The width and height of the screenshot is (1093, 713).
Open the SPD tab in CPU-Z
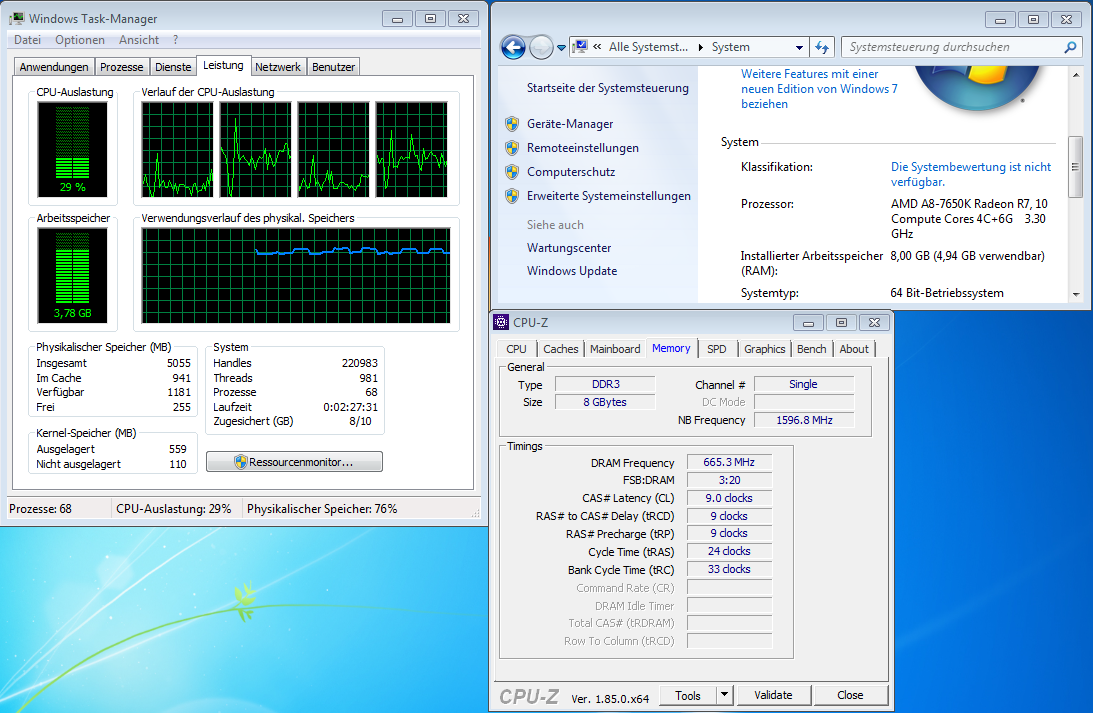pos(717,349)
